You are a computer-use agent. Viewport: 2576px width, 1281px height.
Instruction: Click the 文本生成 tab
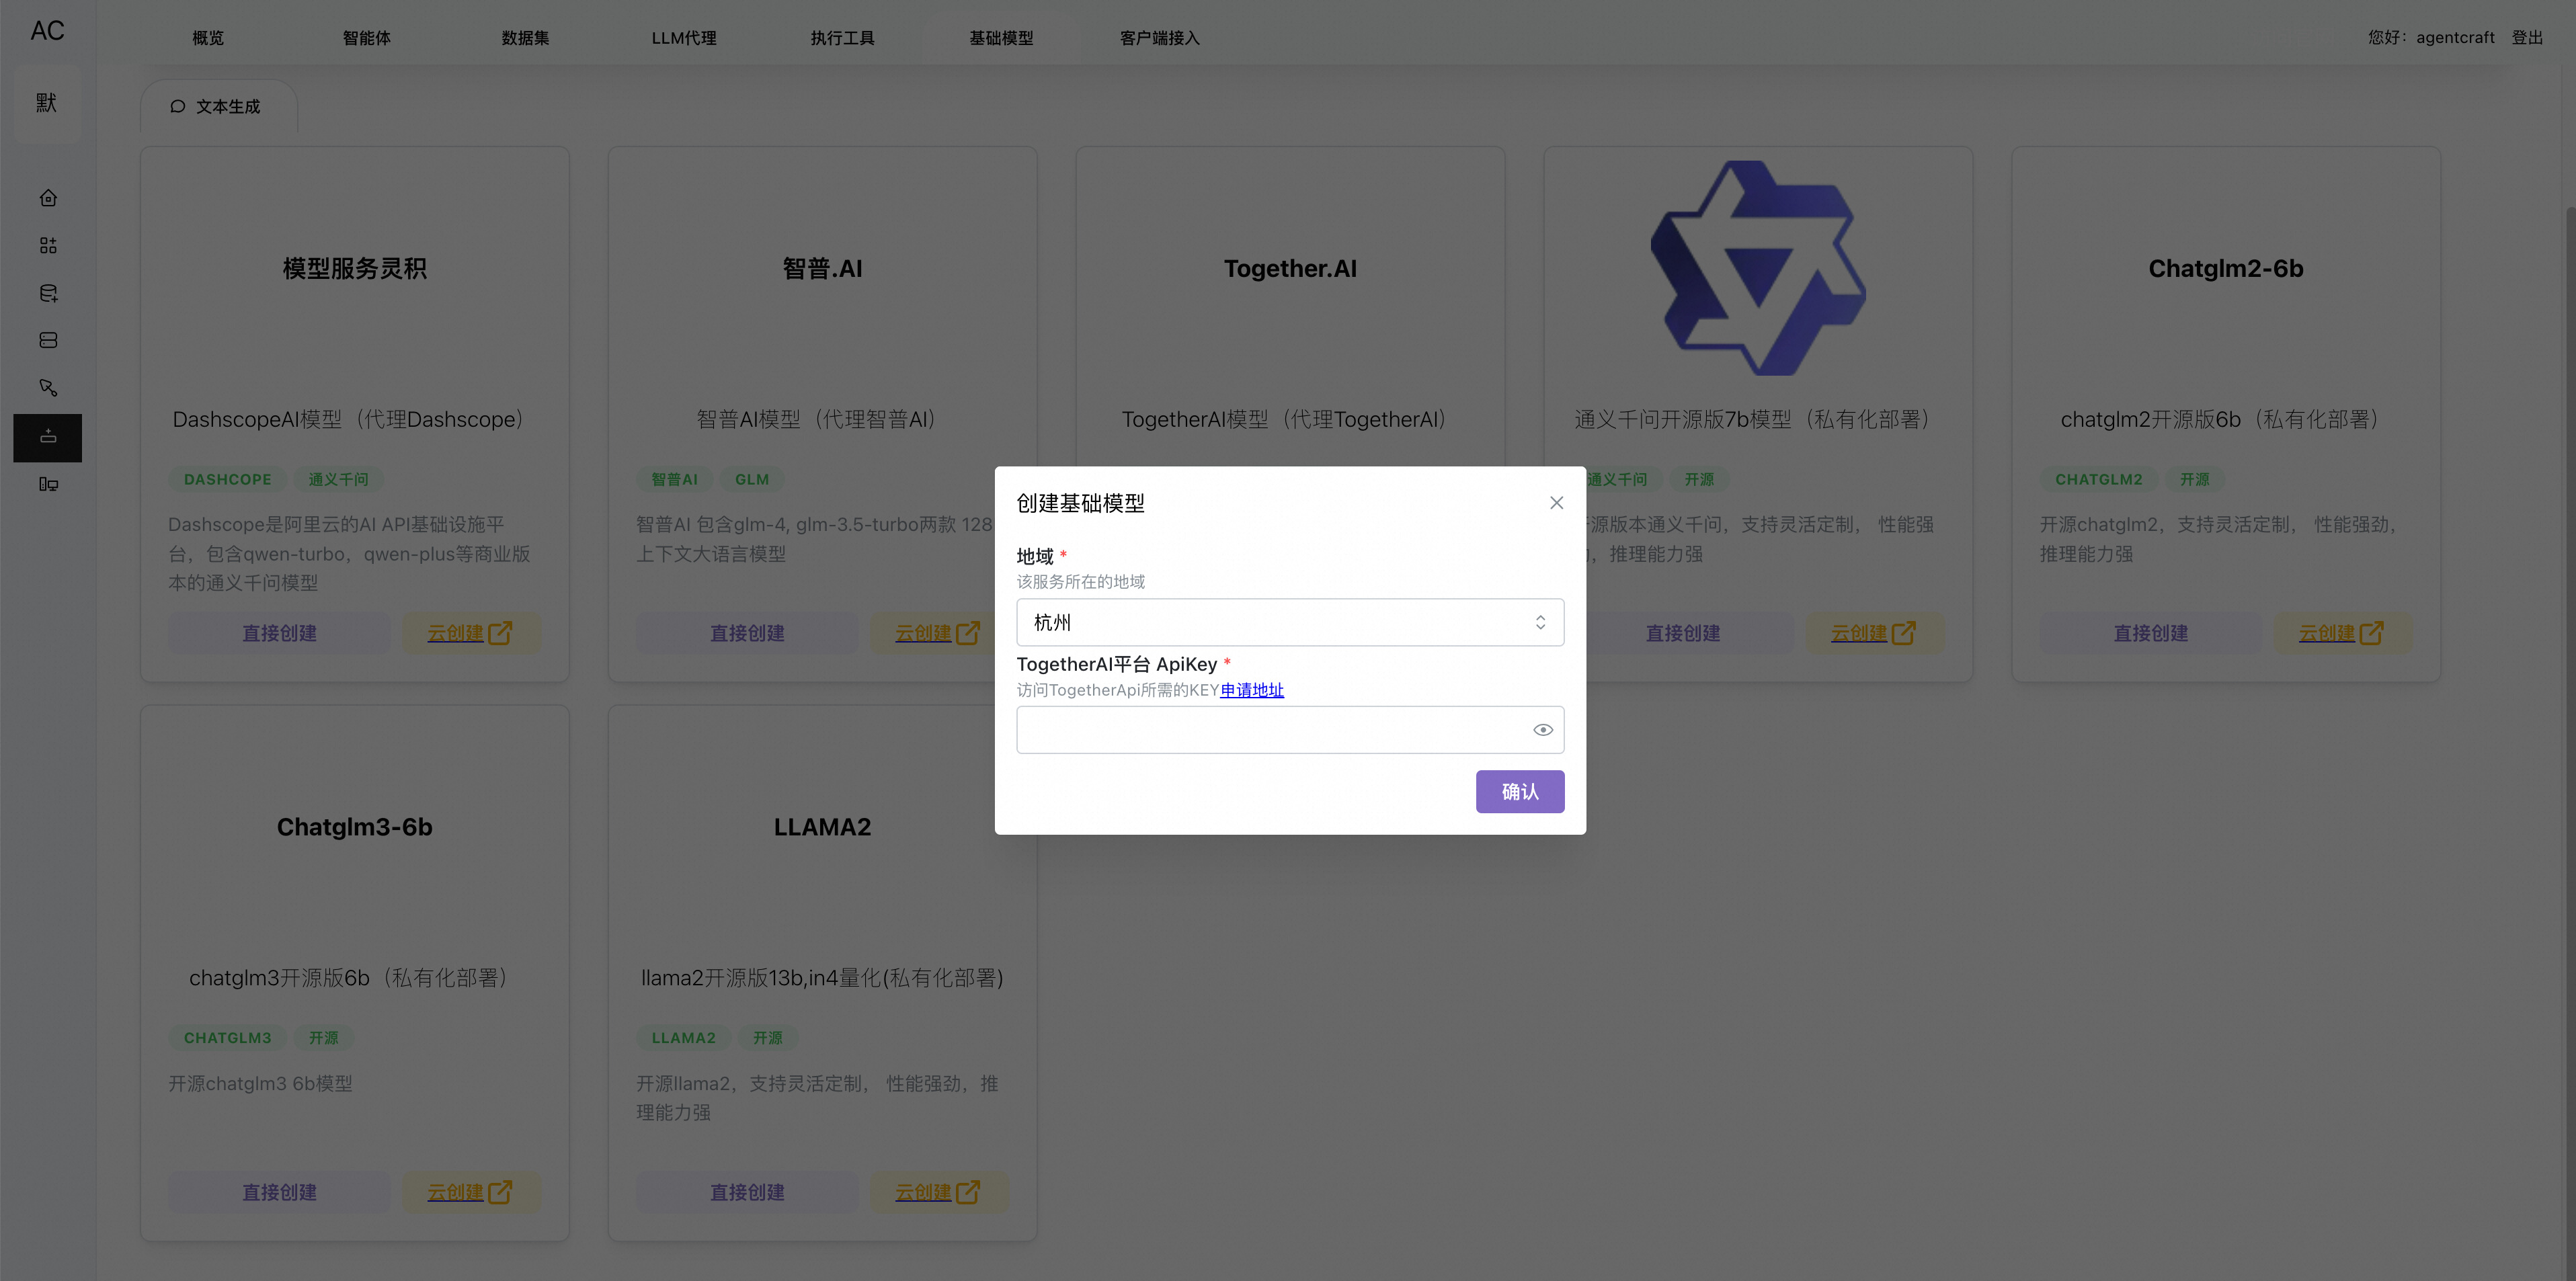point(217,107)
